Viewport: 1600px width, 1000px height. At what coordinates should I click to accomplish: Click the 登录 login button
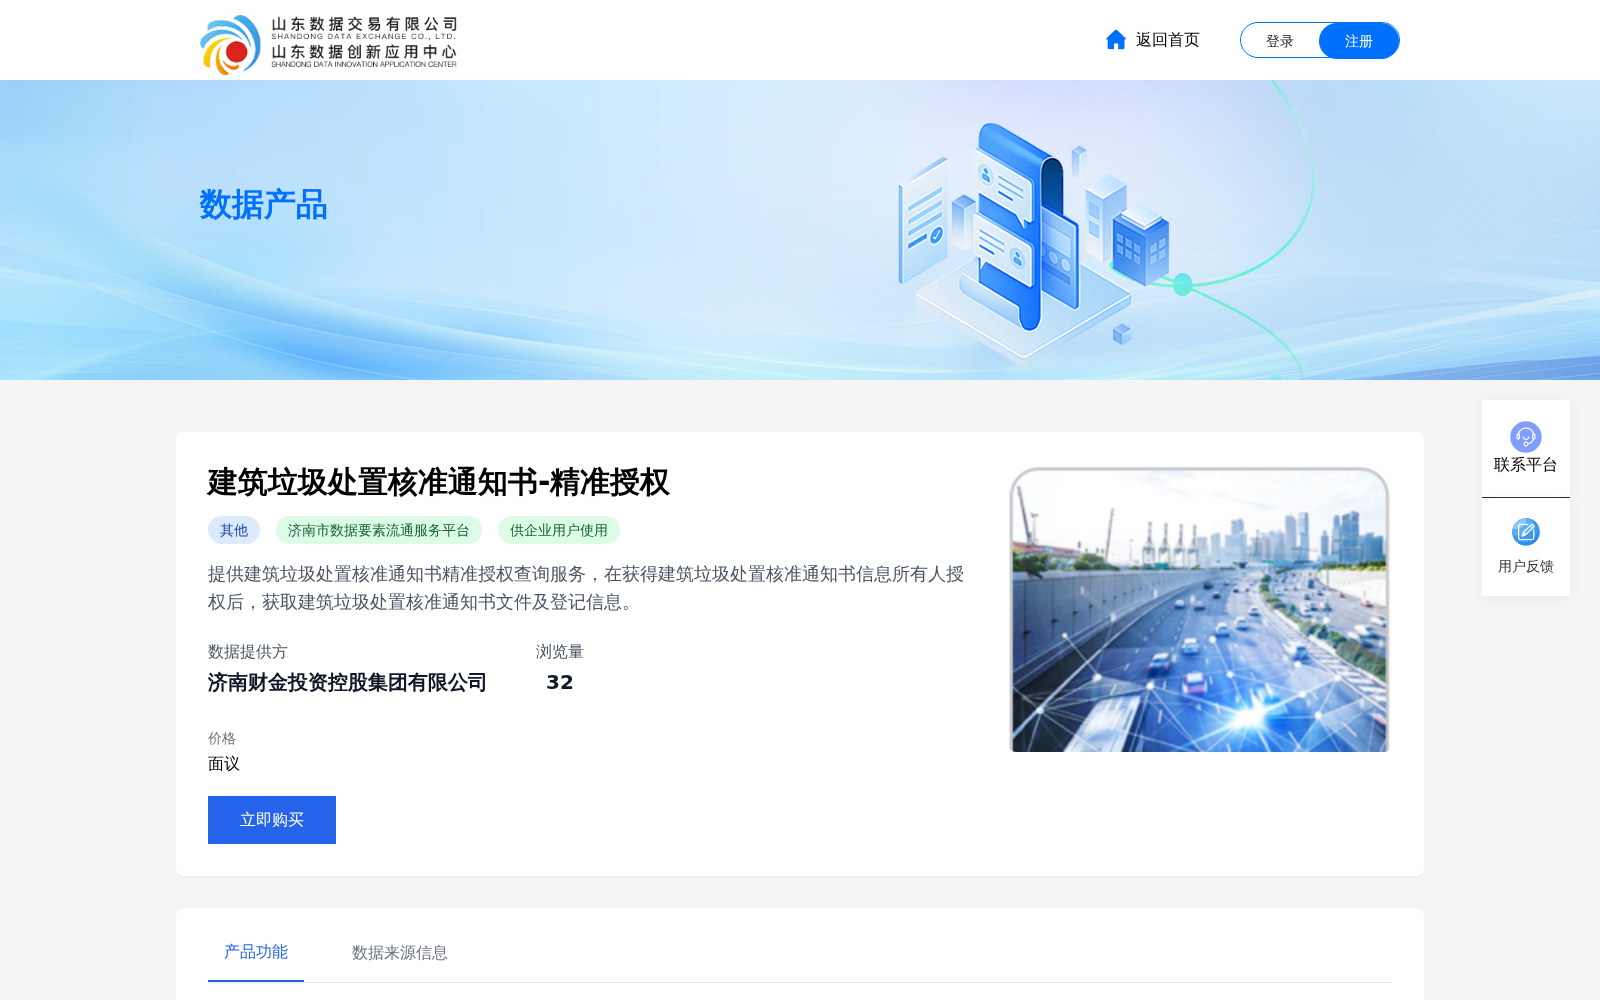[1280, 41]
